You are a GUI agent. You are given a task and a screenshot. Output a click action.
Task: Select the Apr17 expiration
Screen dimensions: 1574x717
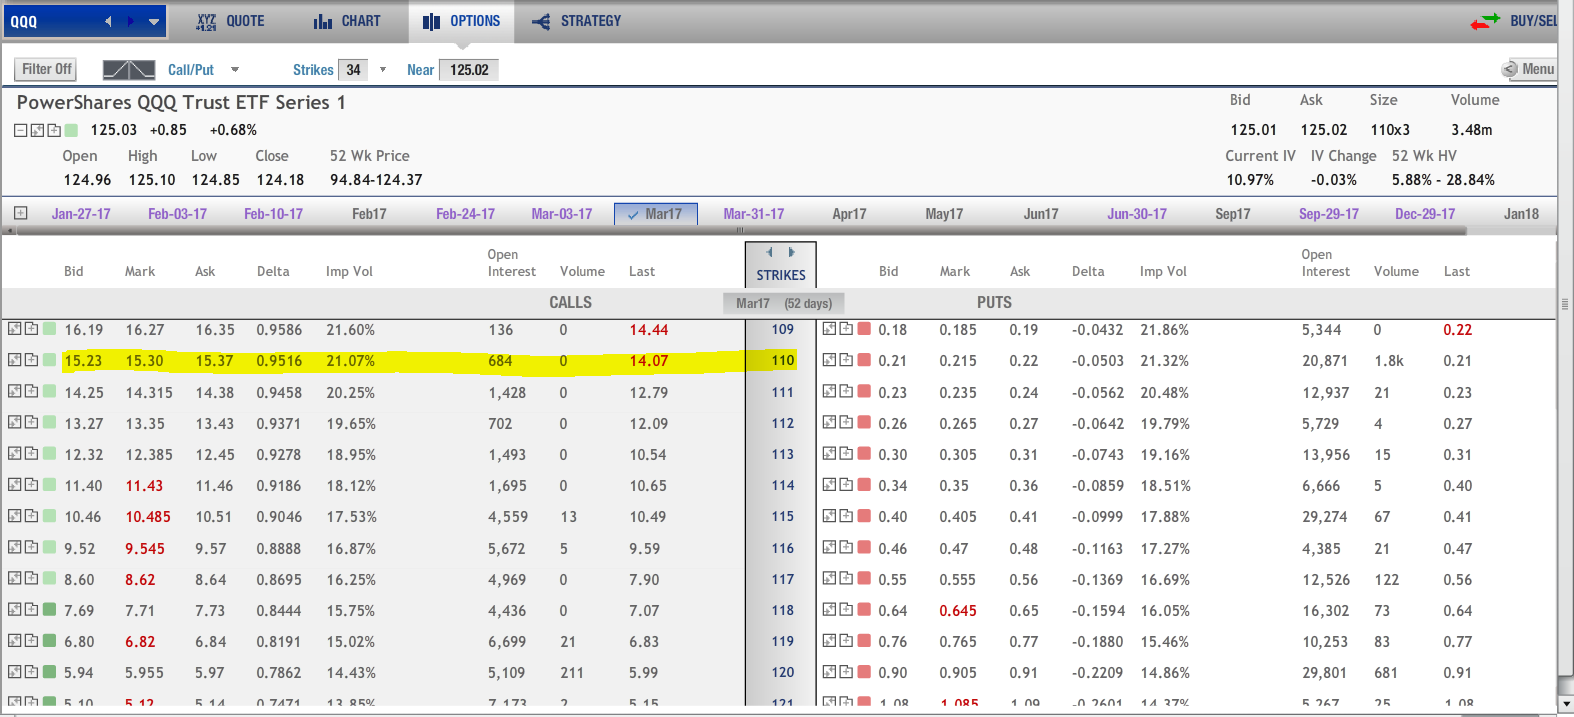(x=849, y=214)
